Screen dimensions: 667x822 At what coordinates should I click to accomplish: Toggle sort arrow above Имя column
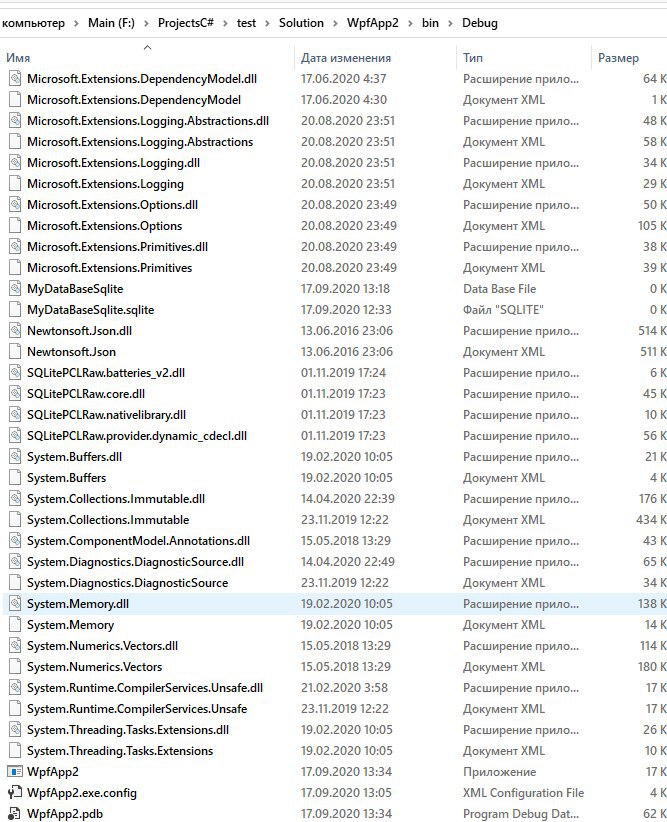[x=147, y=47]
